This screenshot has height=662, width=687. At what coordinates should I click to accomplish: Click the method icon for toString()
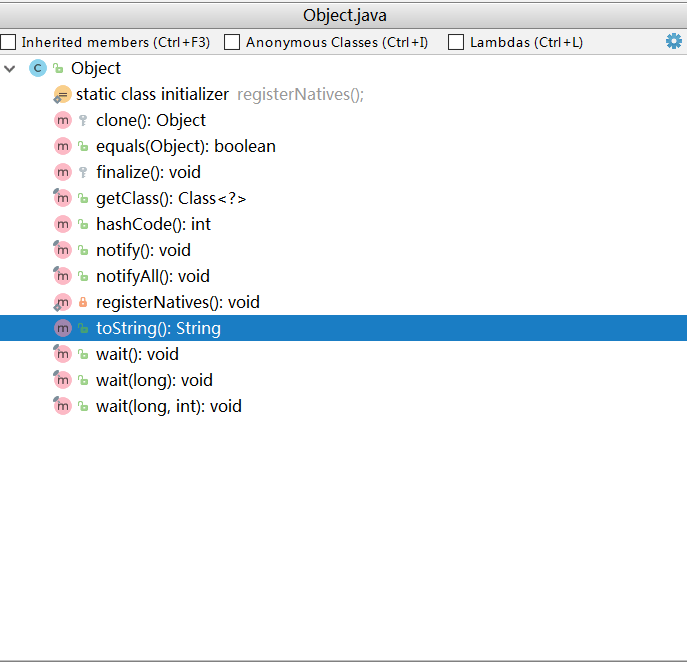[63, 328]
